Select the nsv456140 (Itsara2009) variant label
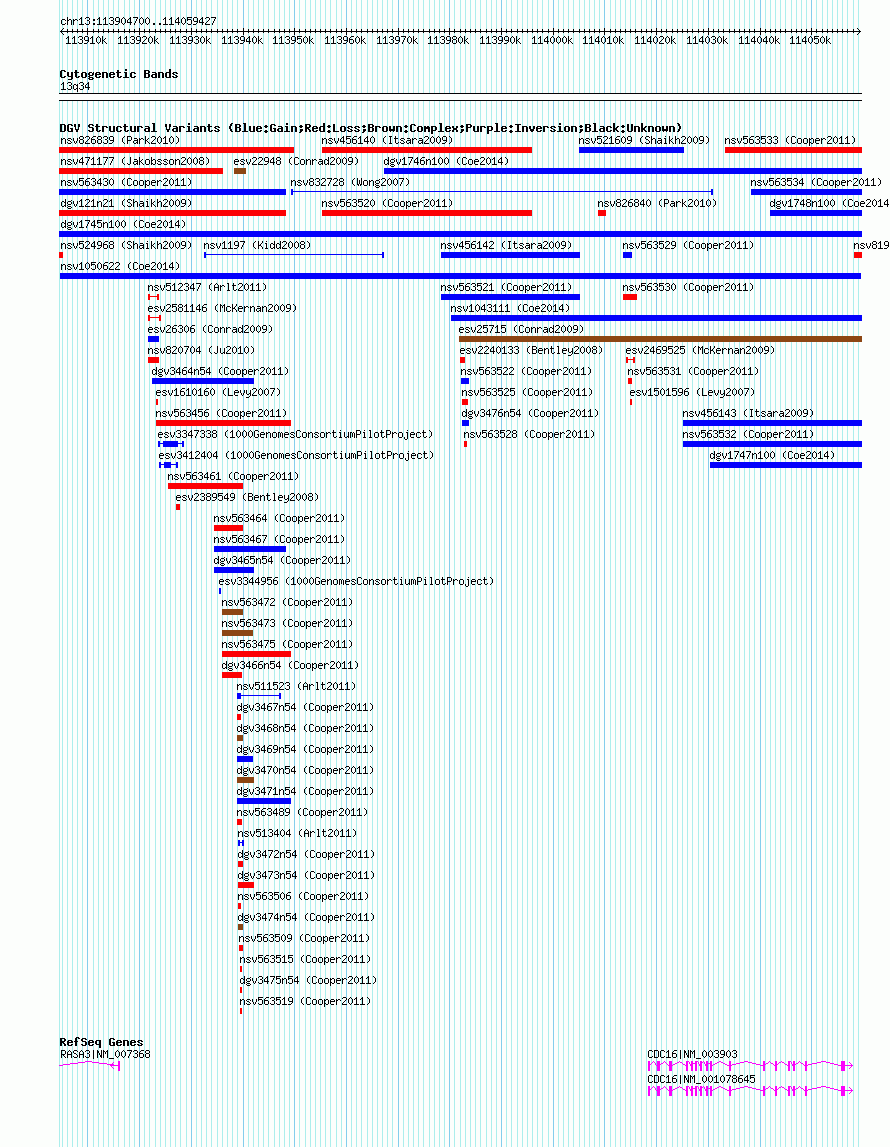Screen dimensions: 890x1147 click(387, 140)
